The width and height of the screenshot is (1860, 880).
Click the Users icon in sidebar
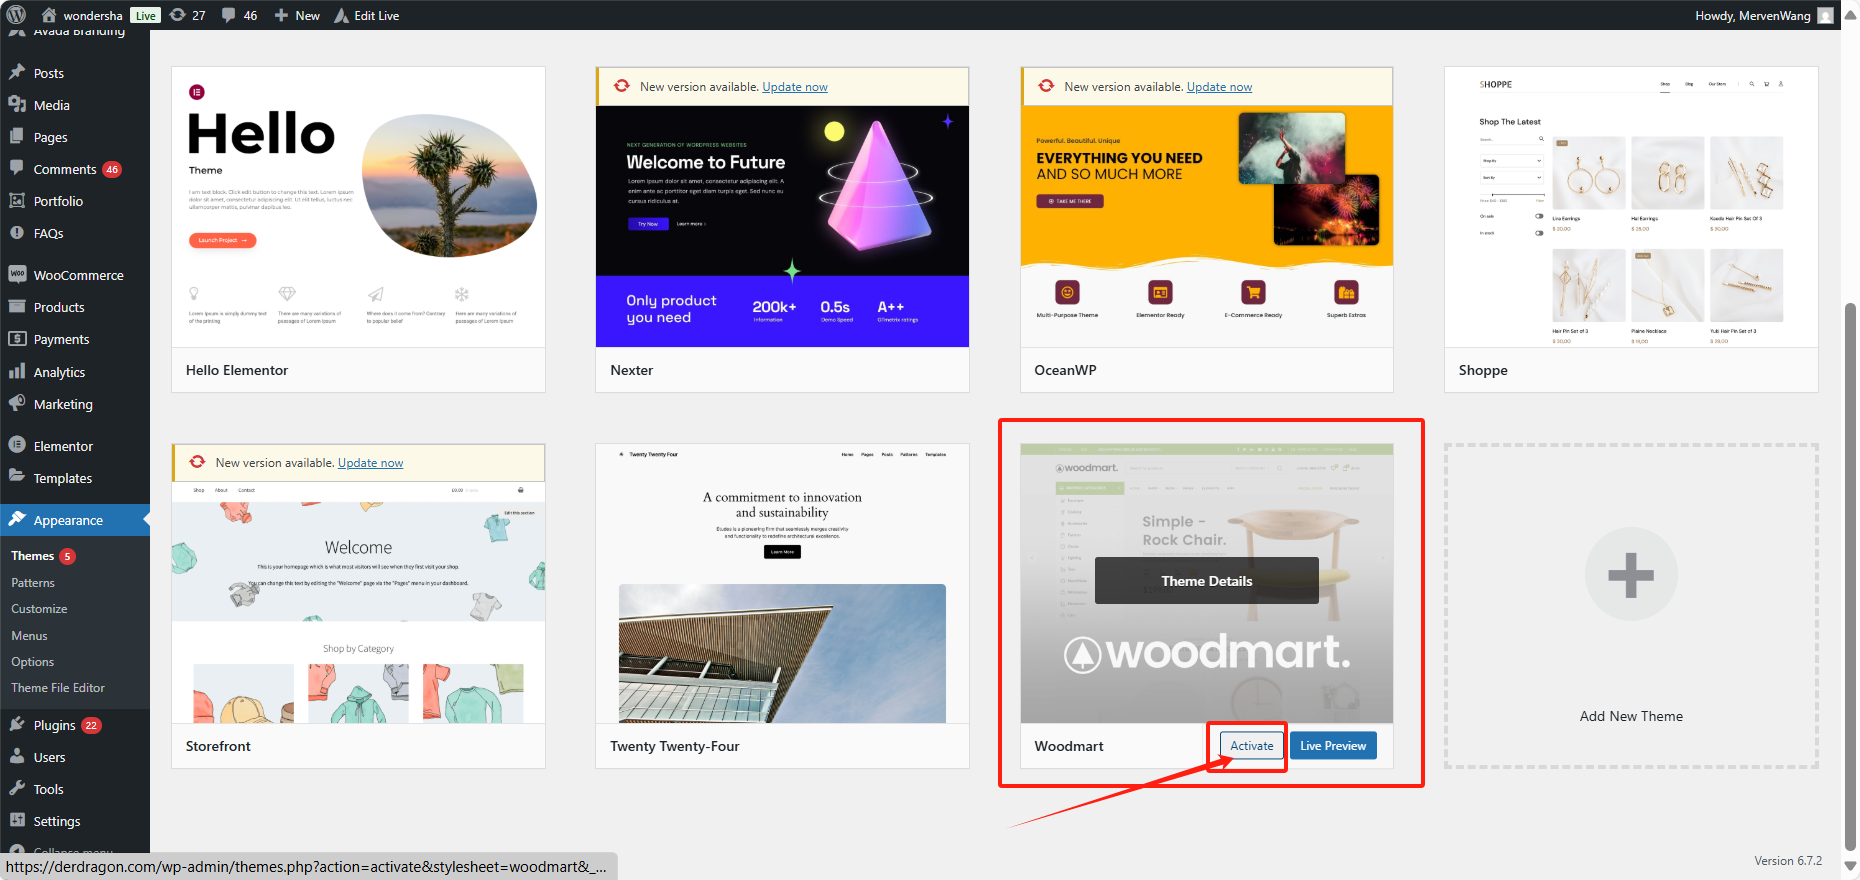tap(17, 756)
